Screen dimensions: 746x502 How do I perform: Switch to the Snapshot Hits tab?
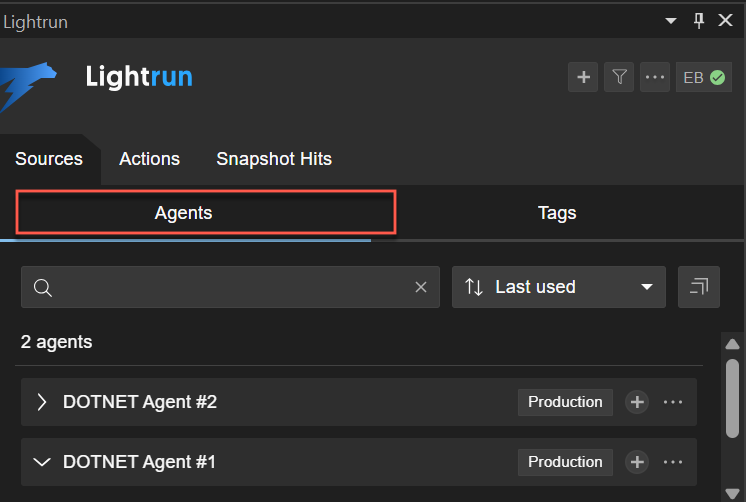[x=274, y=159]
